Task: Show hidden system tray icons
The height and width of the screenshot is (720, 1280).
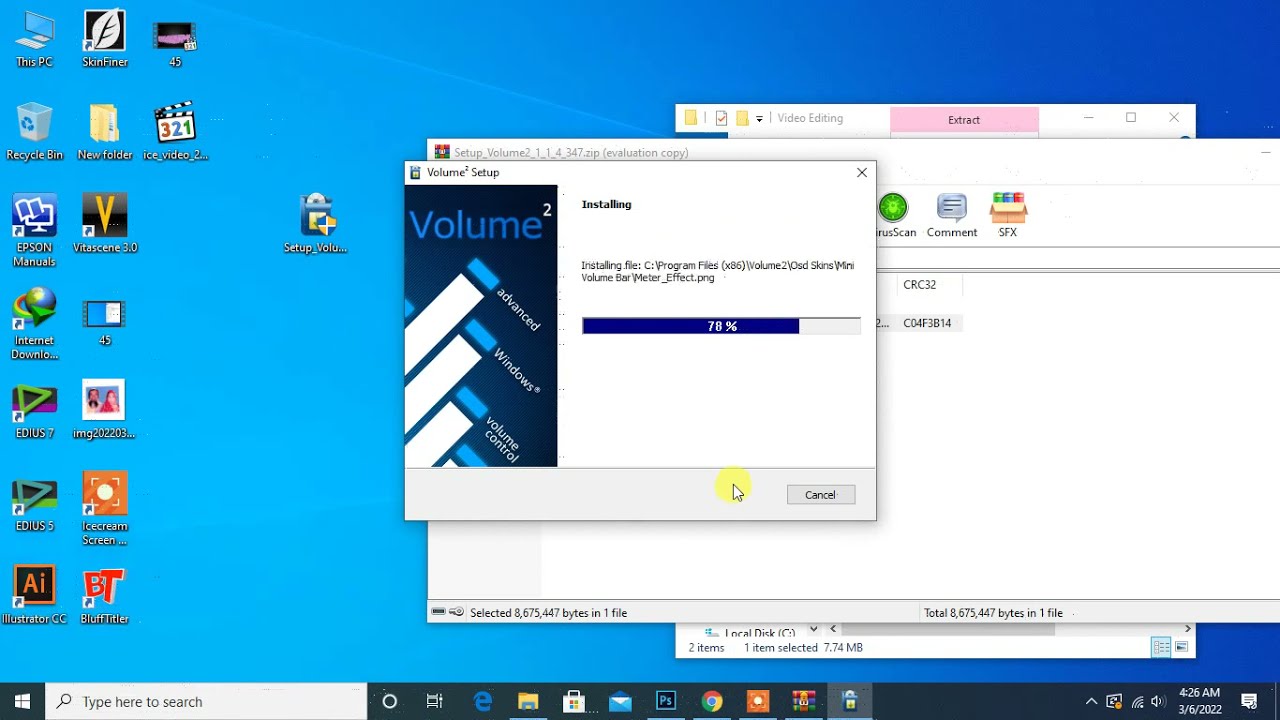Action: tap(1091, 701)
